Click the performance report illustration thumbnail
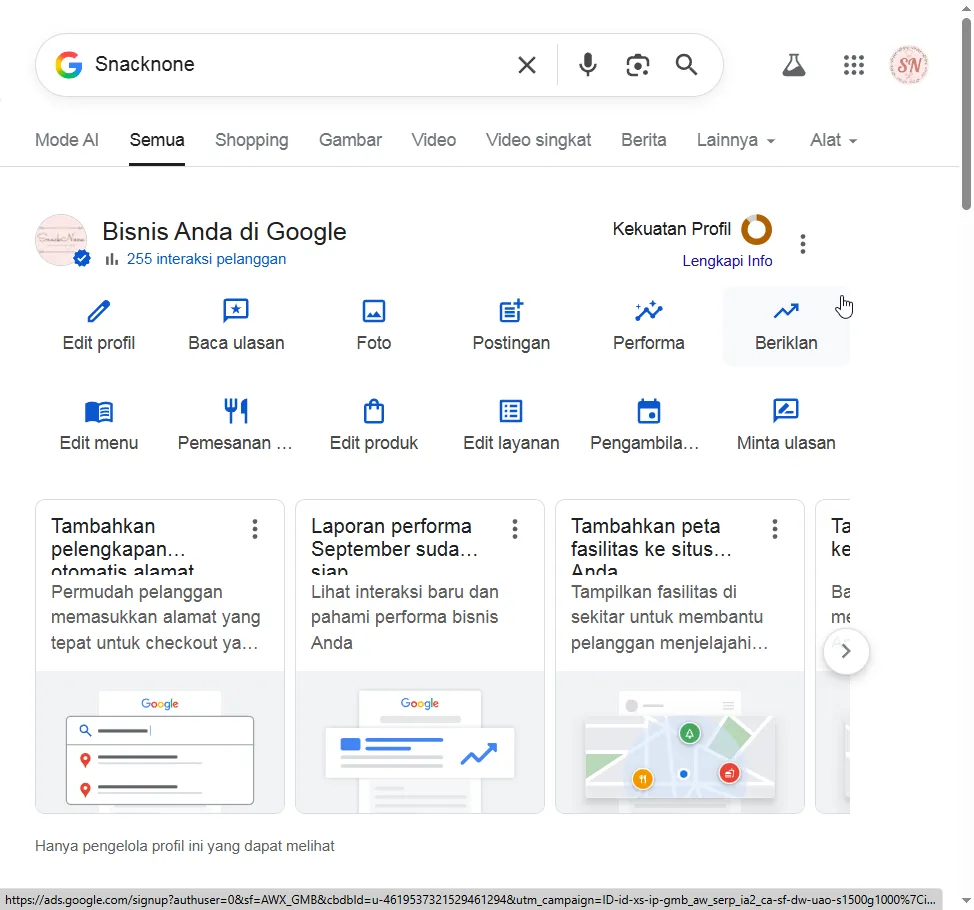Screen dimensions: 974x910 (x=420, y=742)
